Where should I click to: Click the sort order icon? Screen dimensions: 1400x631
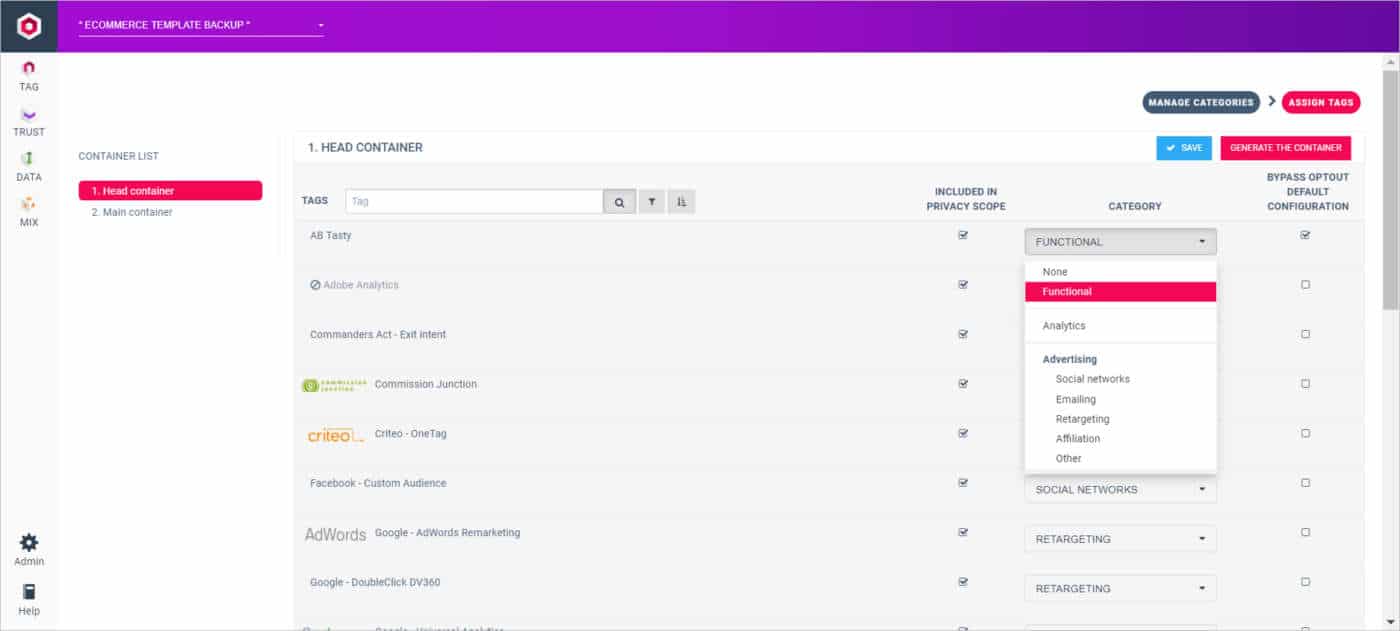pos(681,202)
